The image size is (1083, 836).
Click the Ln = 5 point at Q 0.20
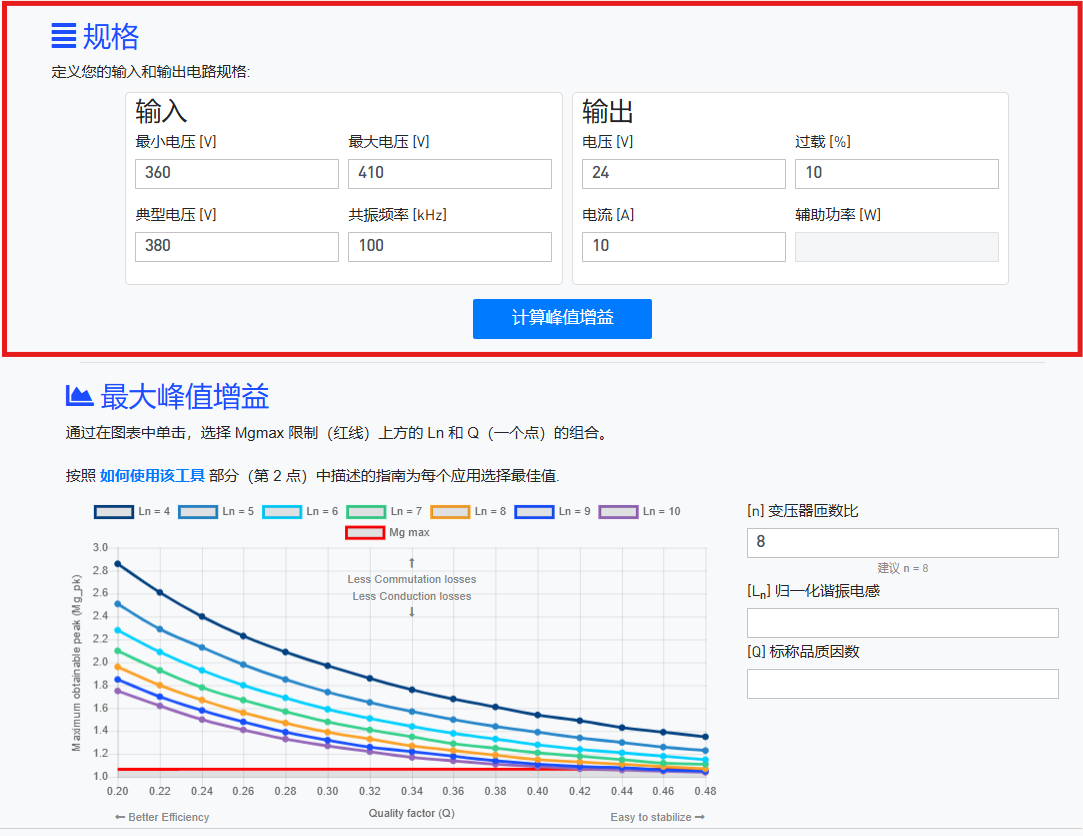[117, 604]
